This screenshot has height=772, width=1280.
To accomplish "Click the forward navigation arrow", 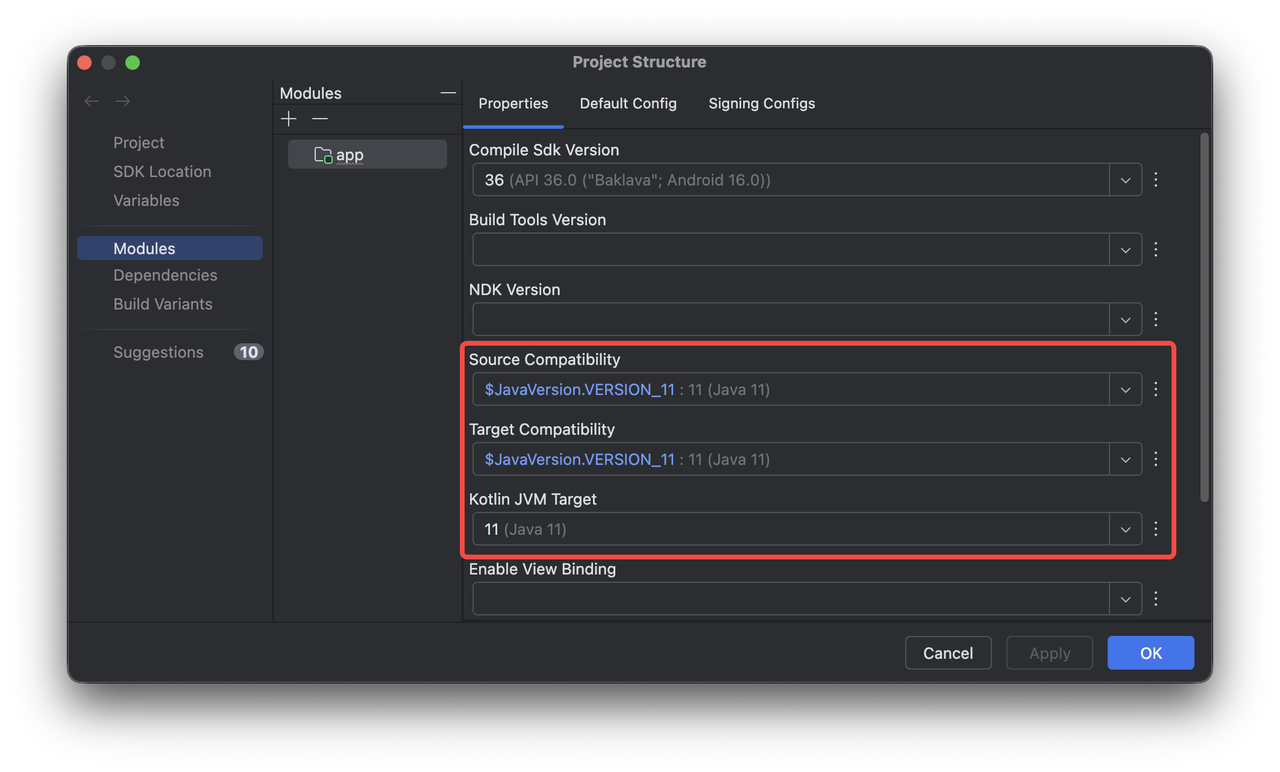I will 123,101.
